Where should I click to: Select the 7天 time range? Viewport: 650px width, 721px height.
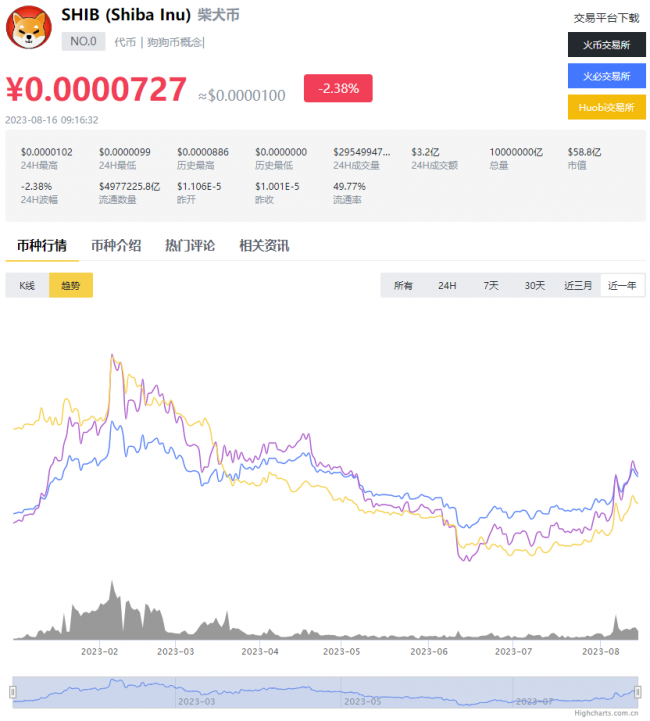pos(490,286)
